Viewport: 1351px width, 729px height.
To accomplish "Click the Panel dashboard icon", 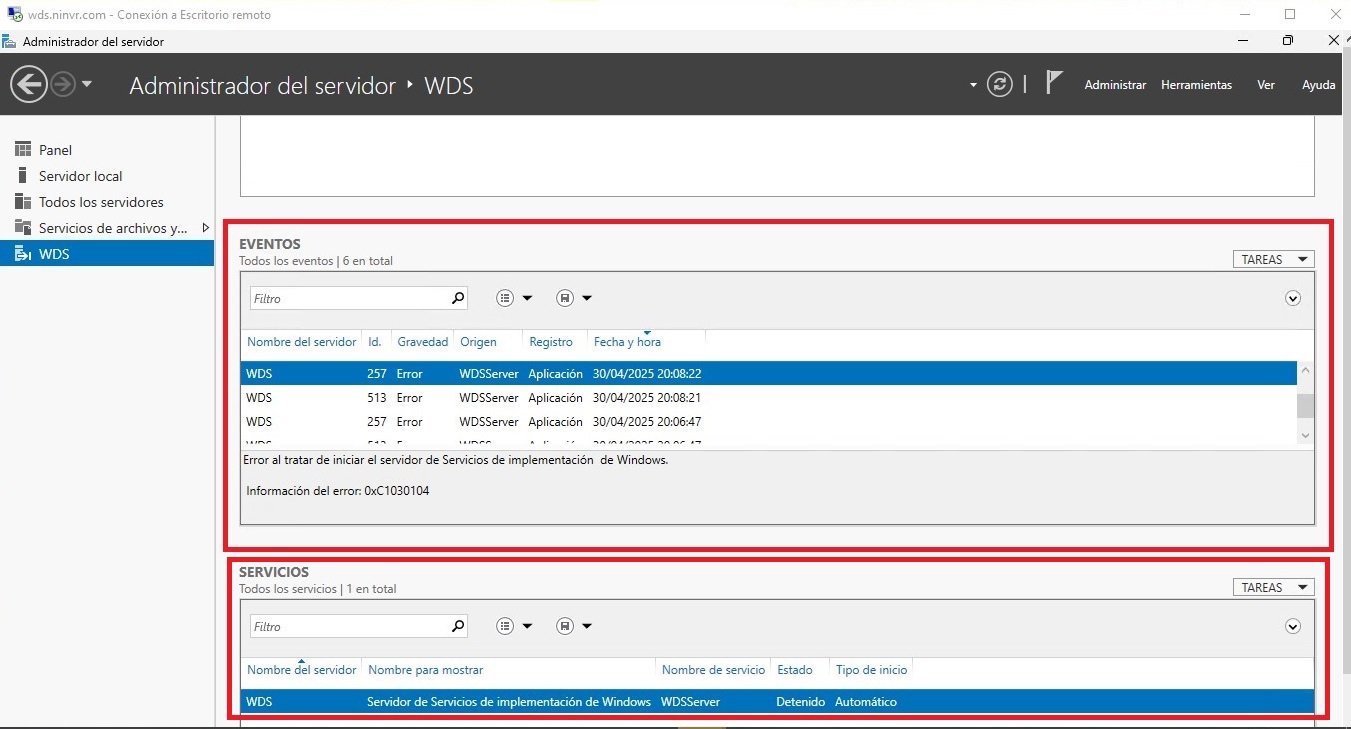I will [x=23, y=150].
